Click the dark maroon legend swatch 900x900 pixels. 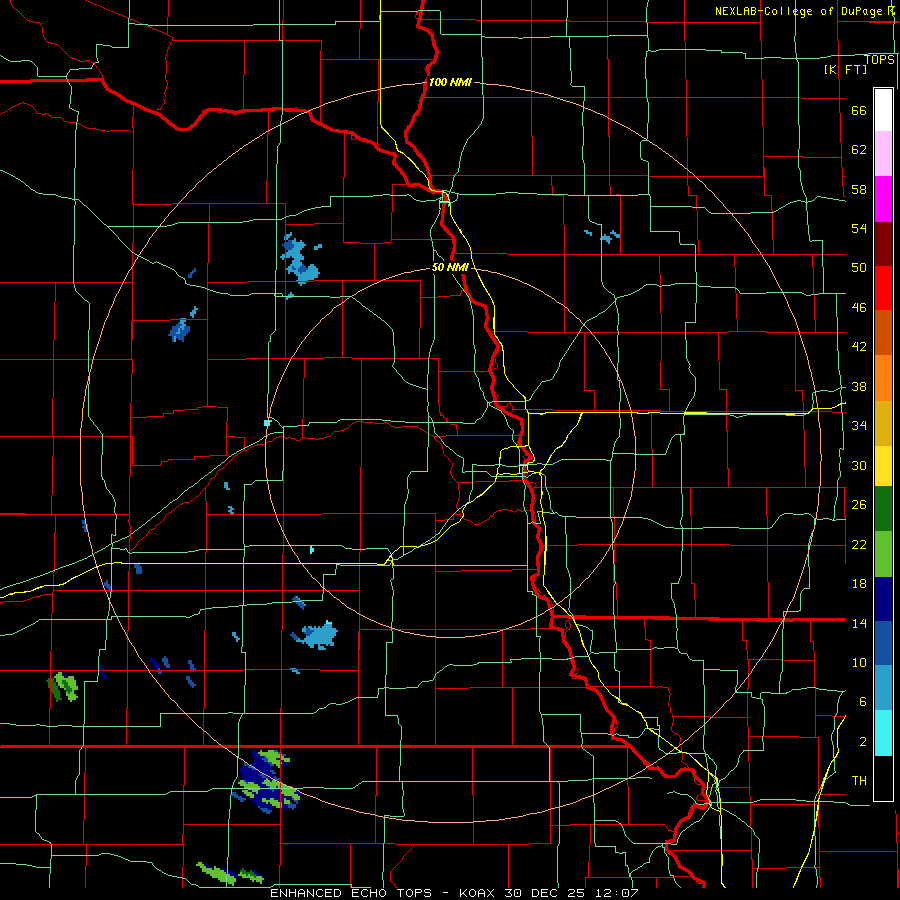pos(883,243)
